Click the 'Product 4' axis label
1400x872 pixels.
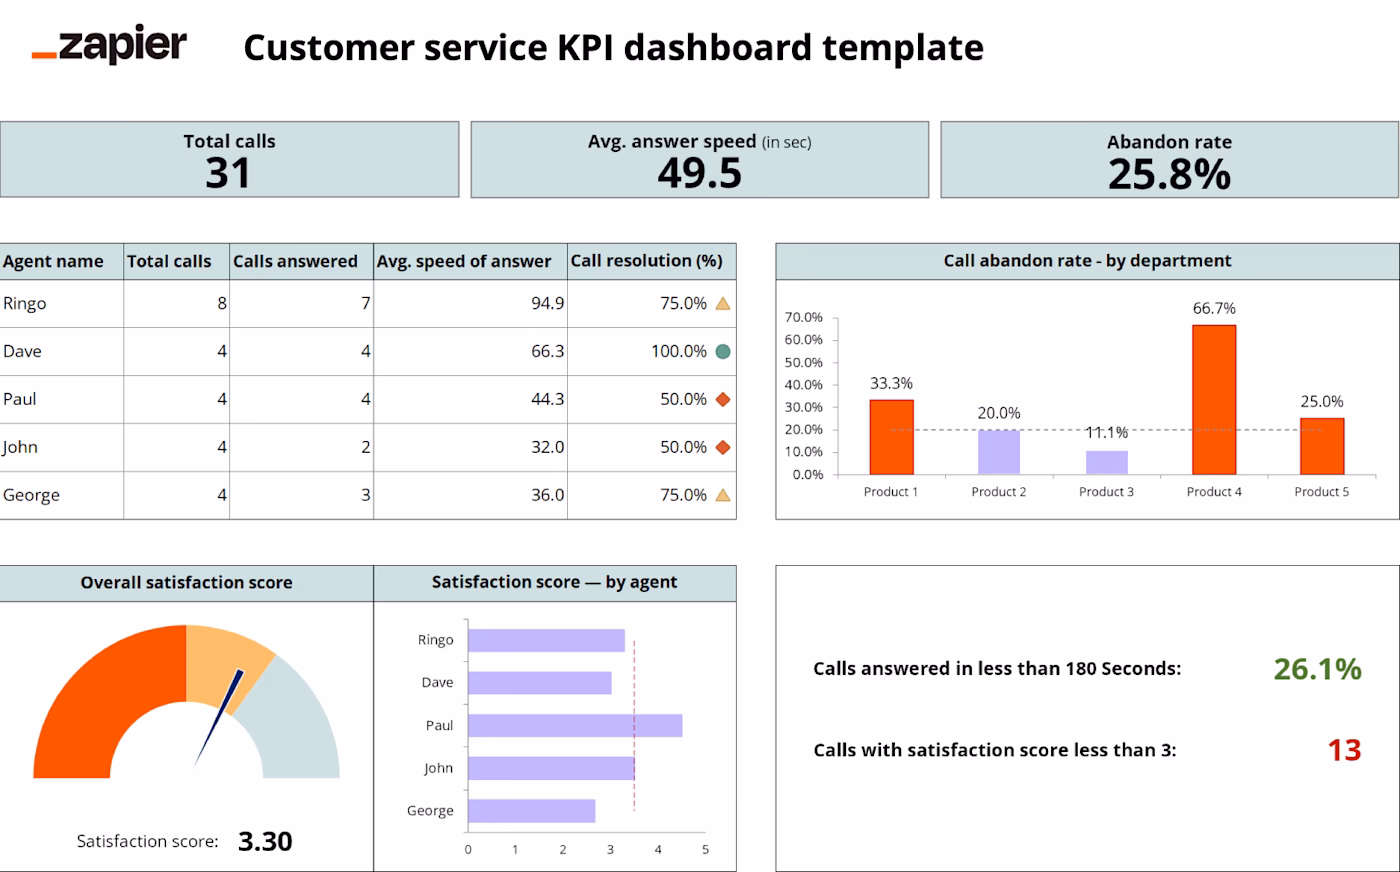tap(1214, 492)
